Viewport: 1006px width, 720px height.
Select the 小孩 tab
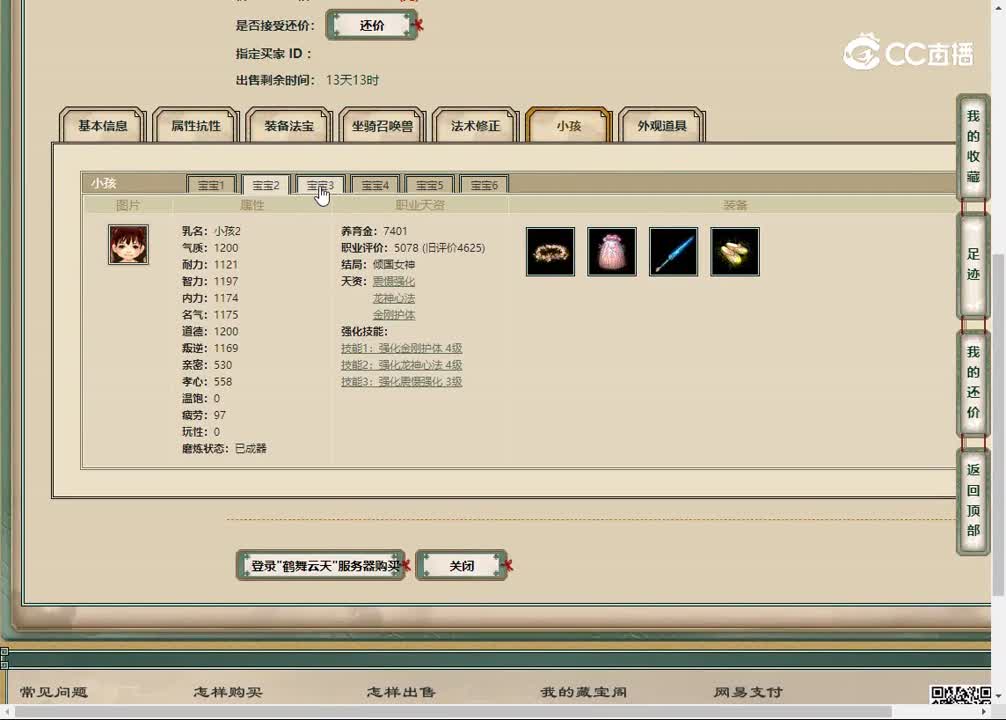[568, 126]
